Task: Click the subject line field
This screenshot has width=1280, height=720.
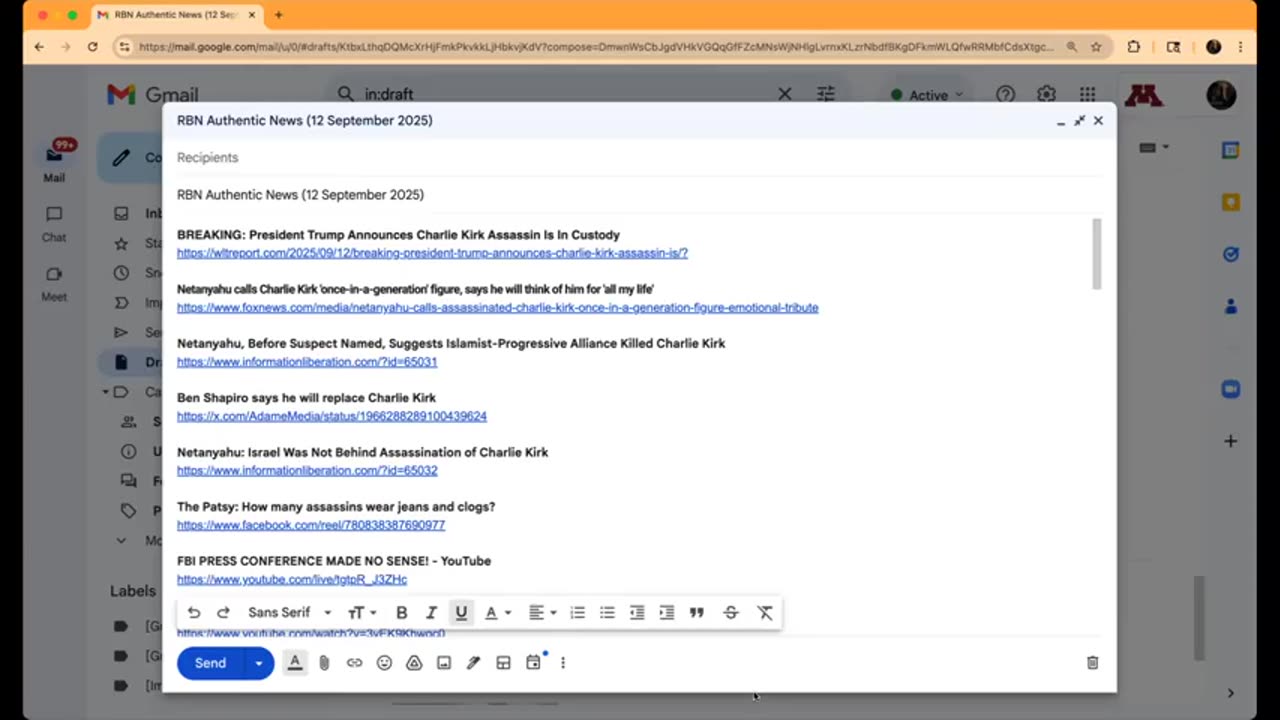Action: coord(639,195)
